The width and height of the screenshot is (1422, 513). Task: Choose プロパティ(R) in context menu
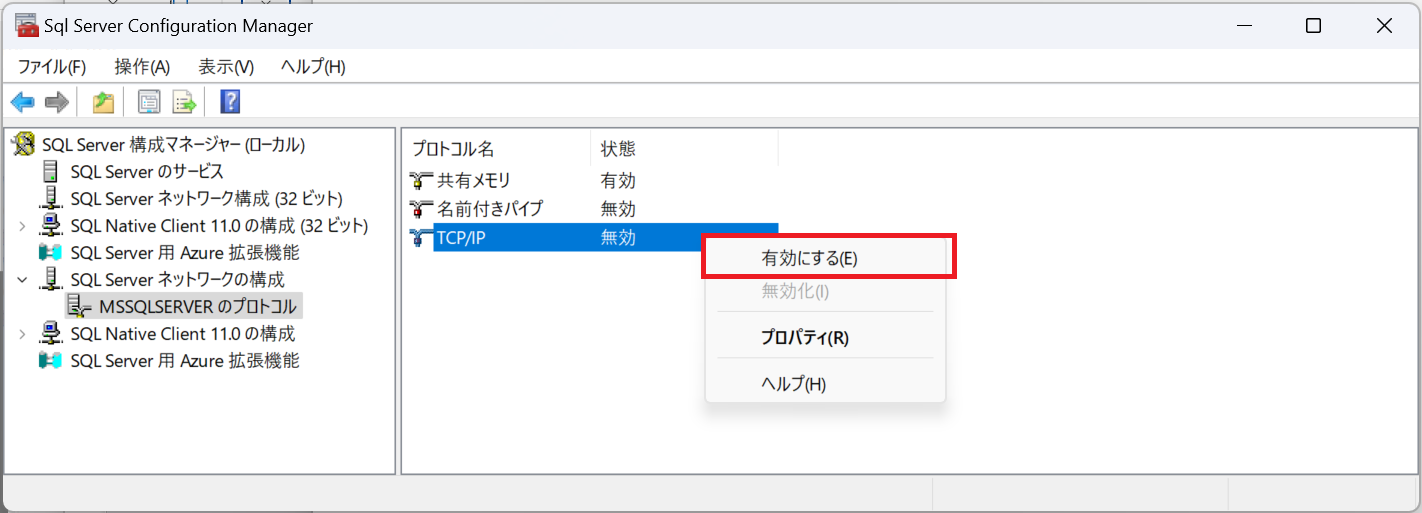[x=826, y=338]
